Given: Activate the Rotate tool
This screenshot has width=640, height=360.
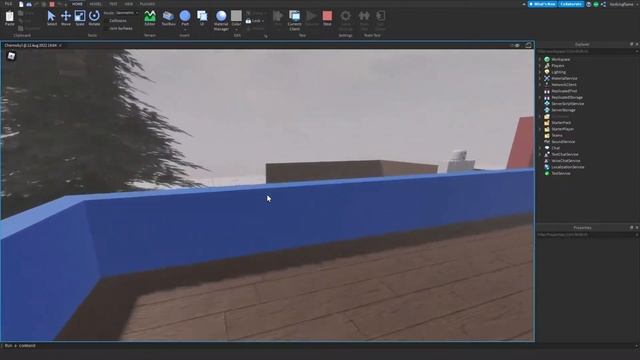Looking at the screenshot, I should pyautogui.click(x=94, y=18).
